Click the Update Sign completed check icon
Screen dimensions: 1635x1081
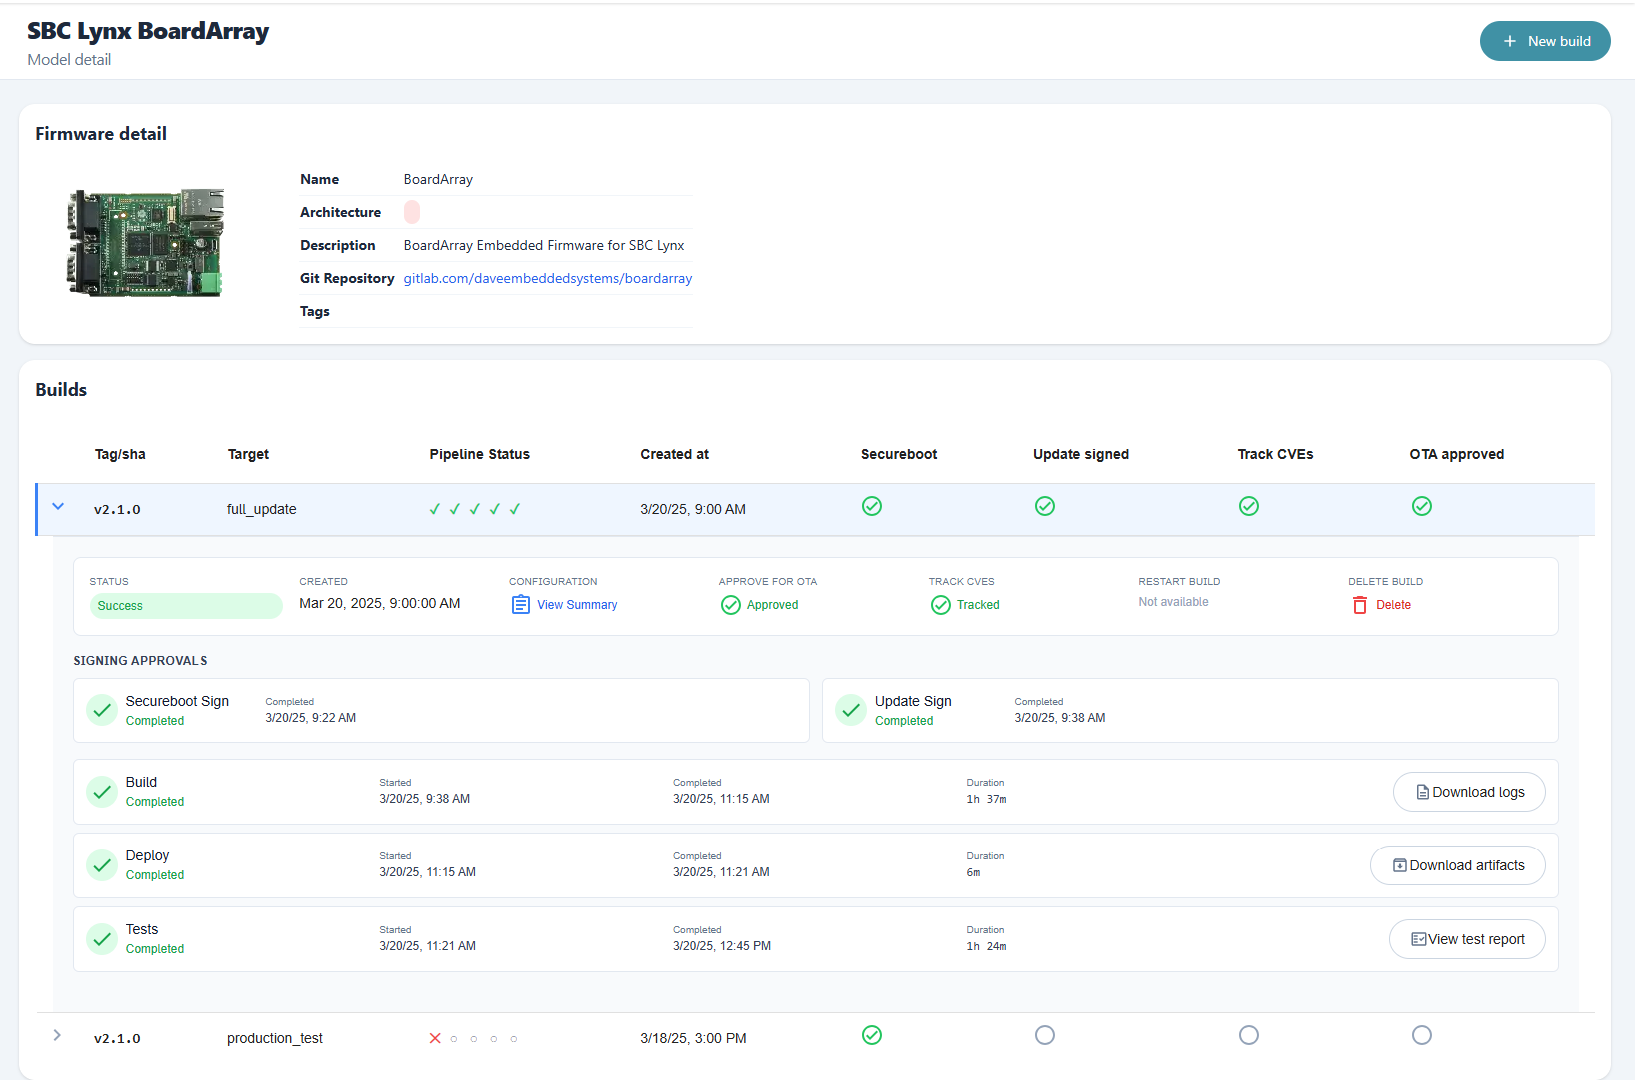pyautogui.click(x=851, y=710)
